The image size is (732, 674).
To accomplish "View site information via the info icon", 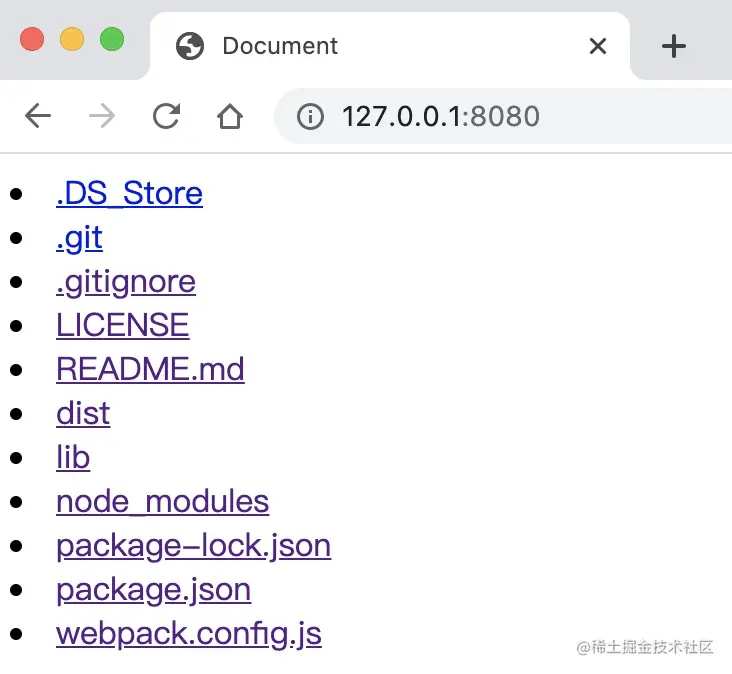I will point(310,116).
